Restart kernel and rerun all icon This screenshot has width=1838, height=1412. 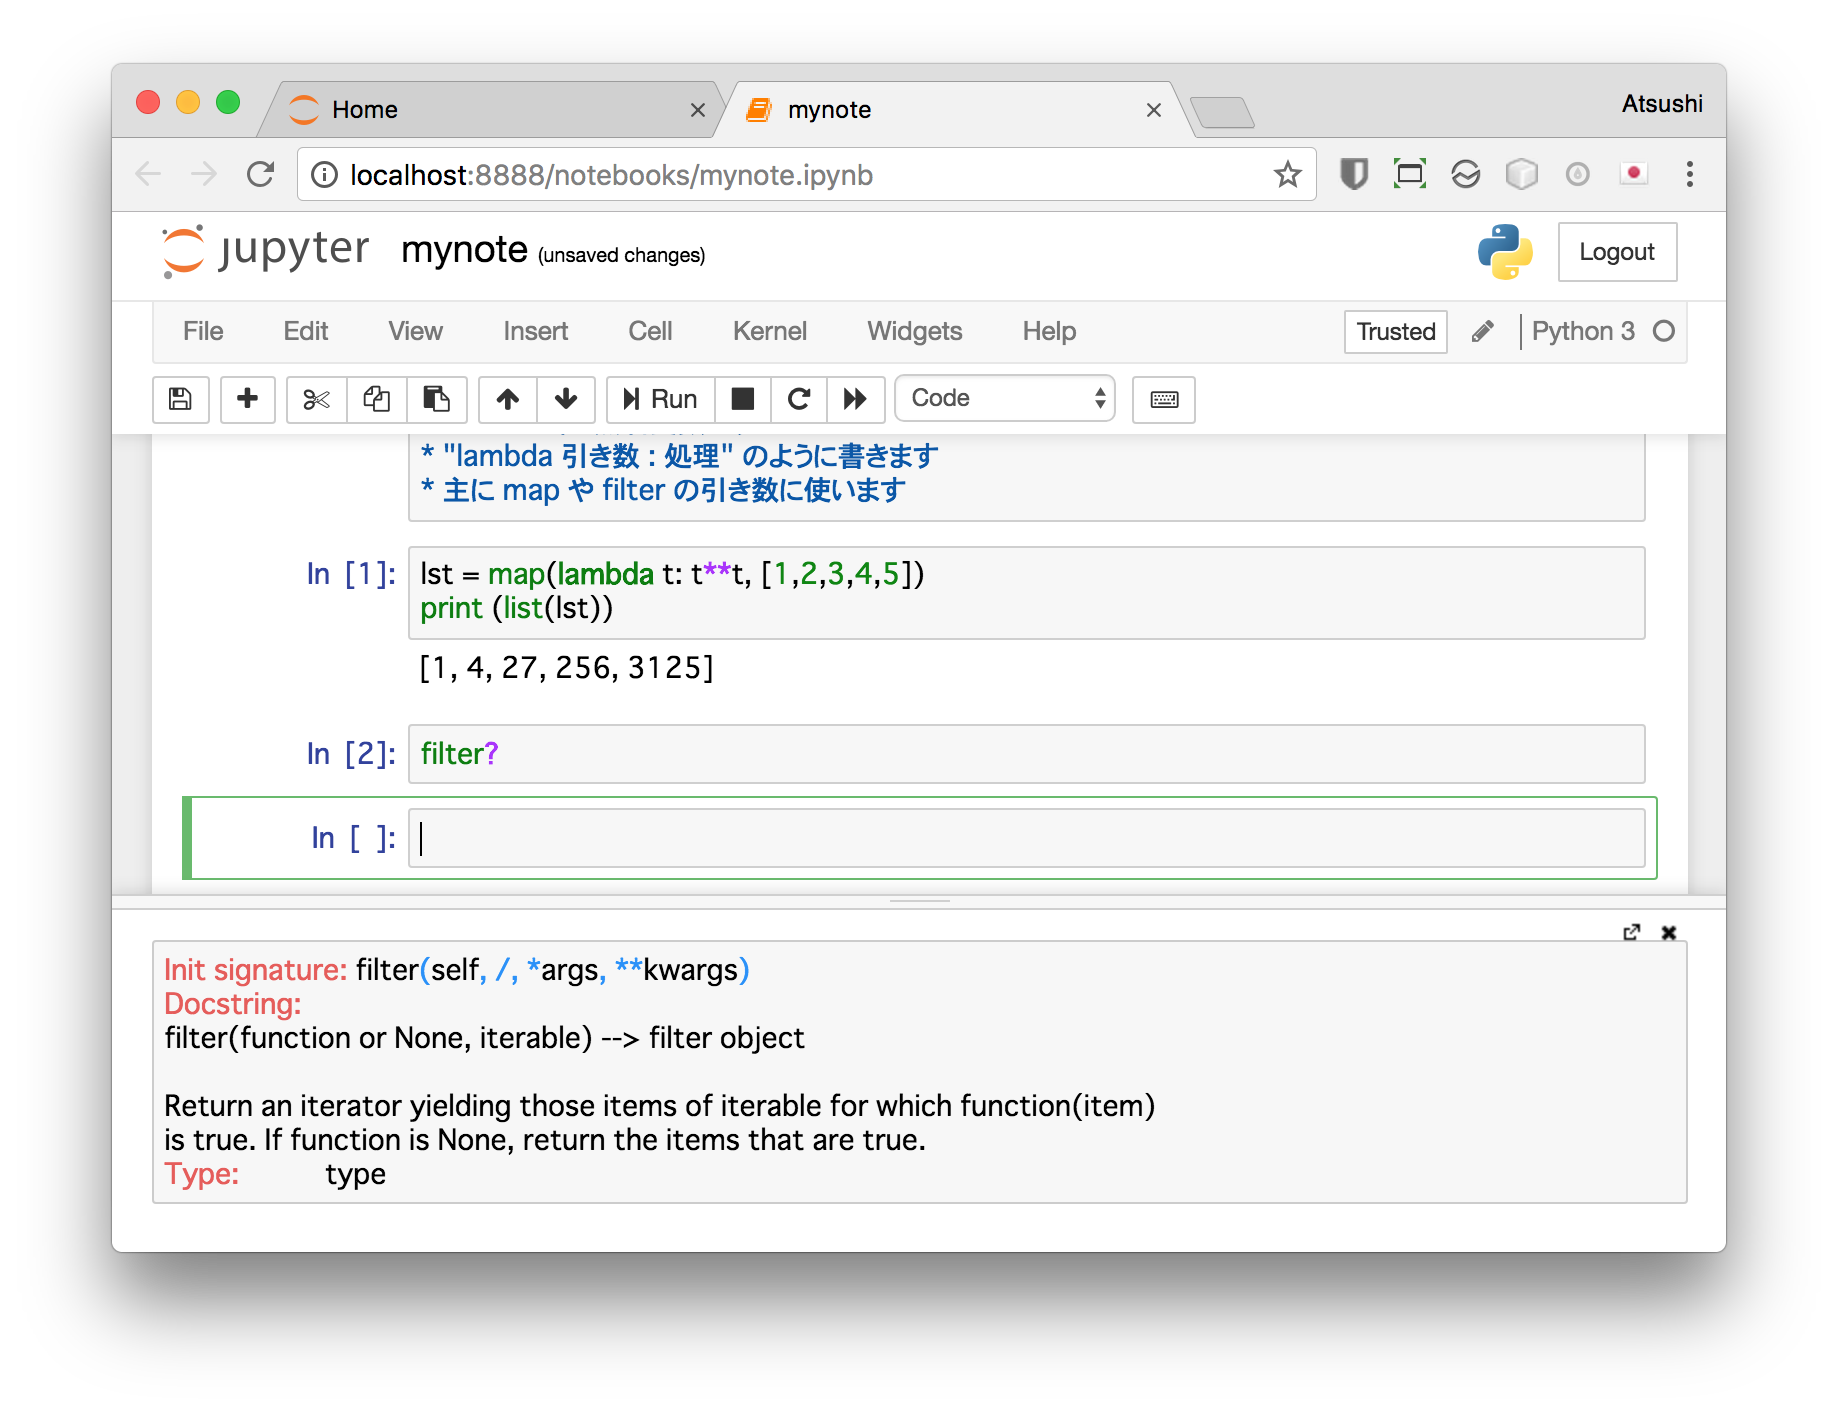coord(855,399)
